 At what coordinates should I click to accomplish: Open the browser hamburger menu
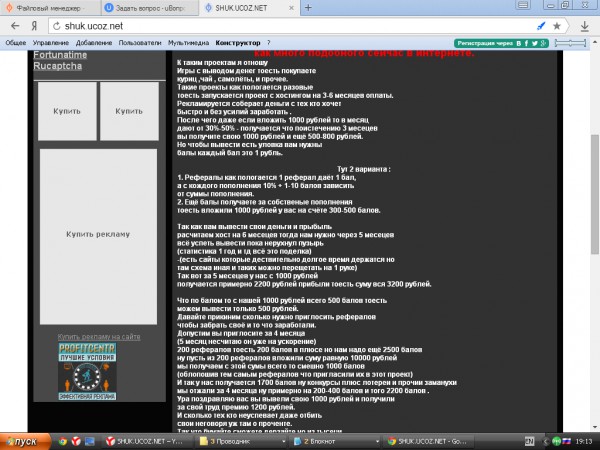(x=523, y=5)
